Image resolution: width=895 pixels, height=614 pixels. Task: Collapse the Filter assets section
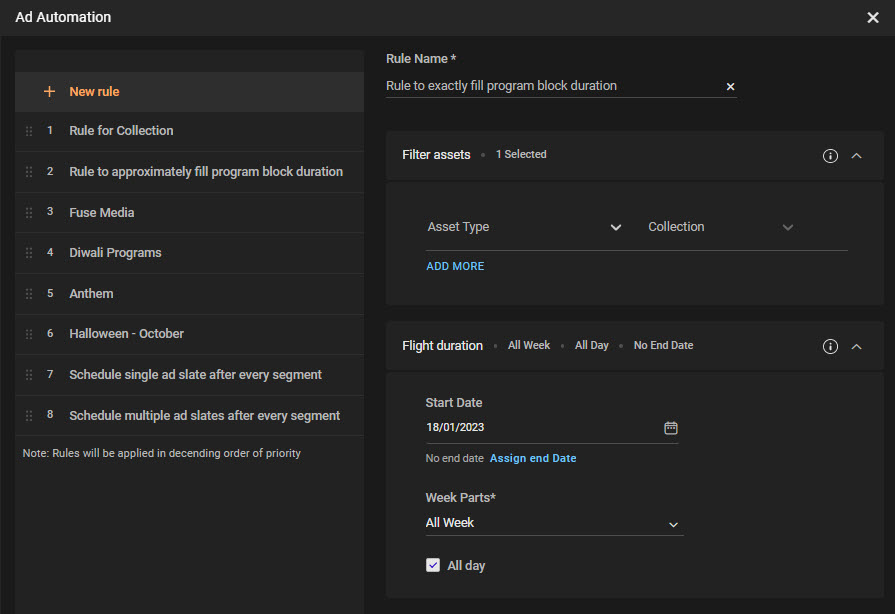[x=857, y=155]
